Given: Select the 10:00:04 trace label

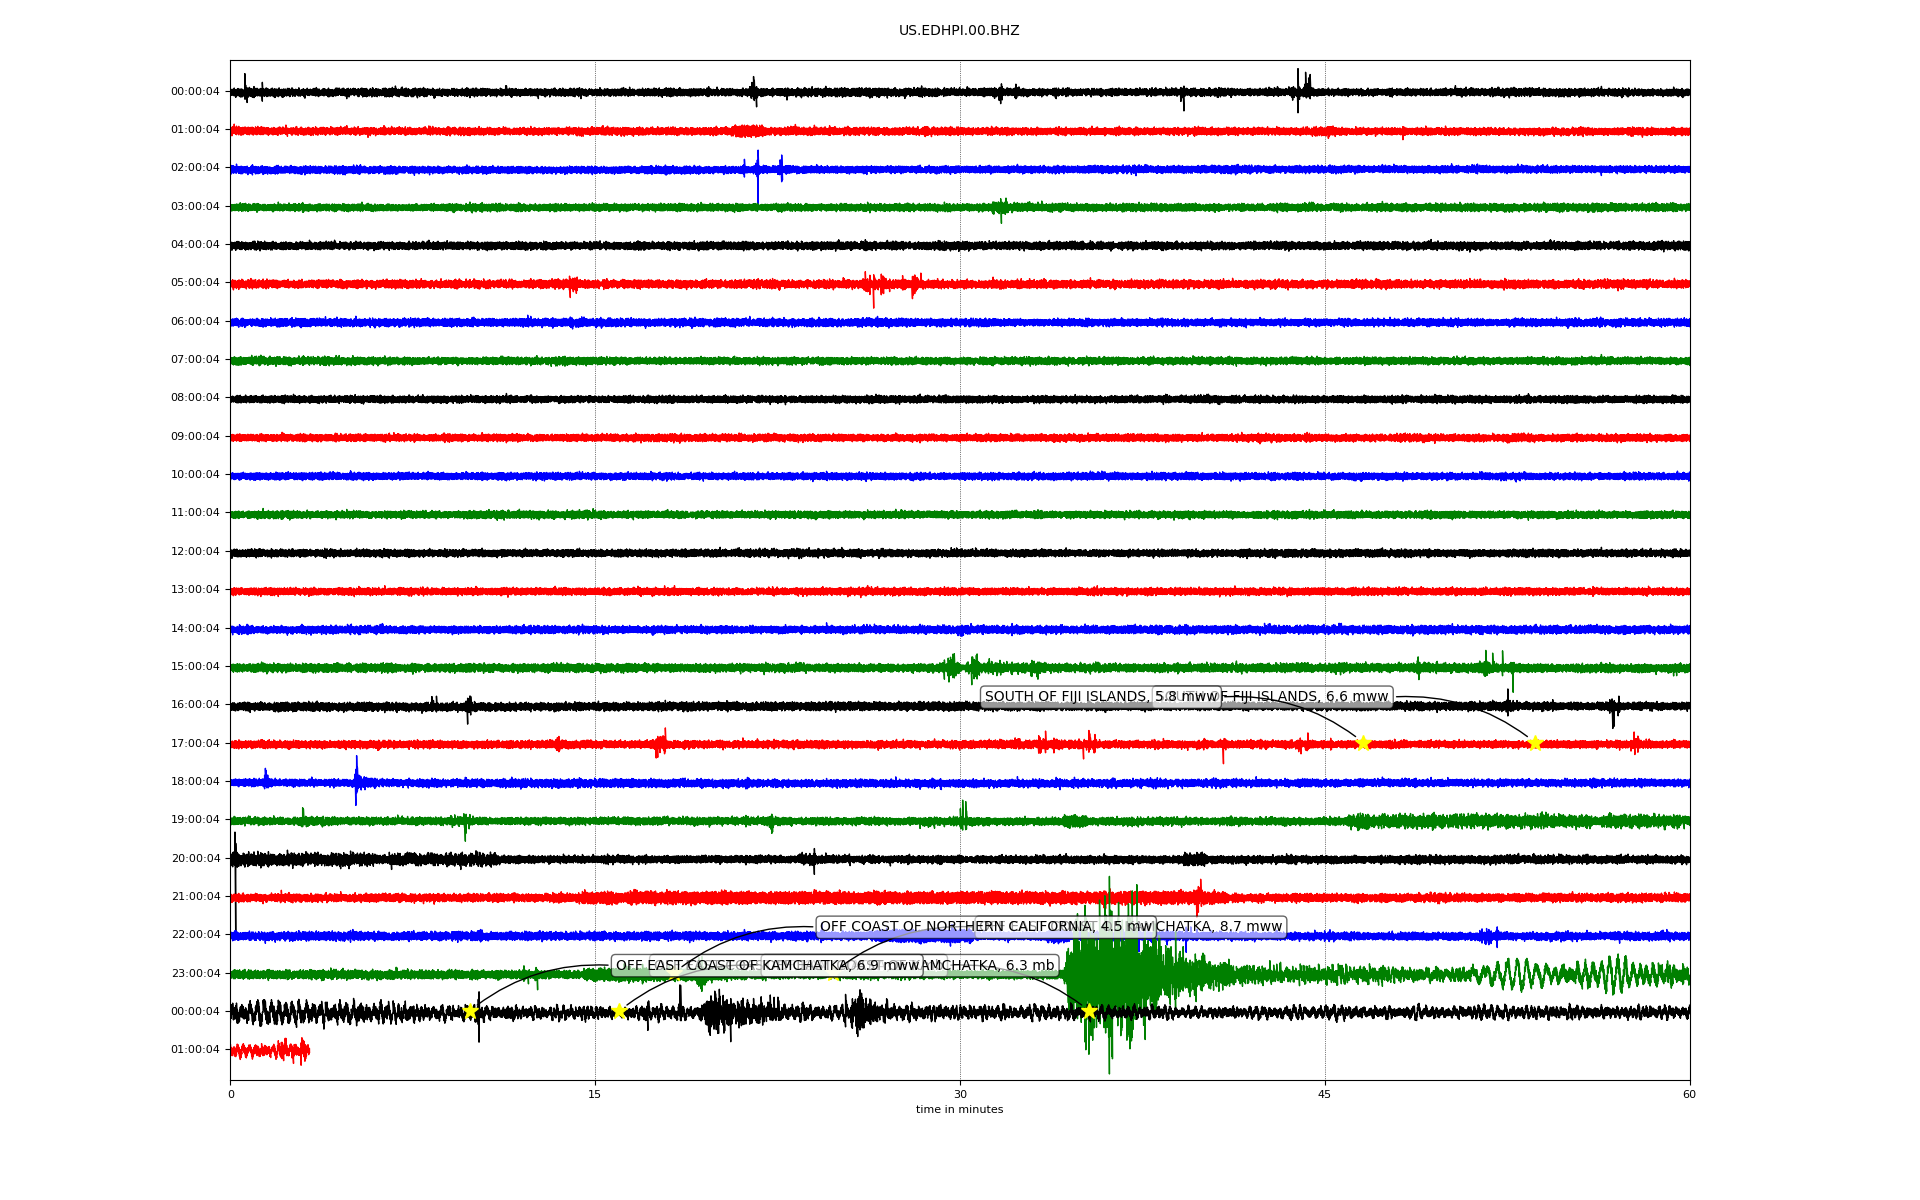Looking at the screenshot, I should coord(195,475).
